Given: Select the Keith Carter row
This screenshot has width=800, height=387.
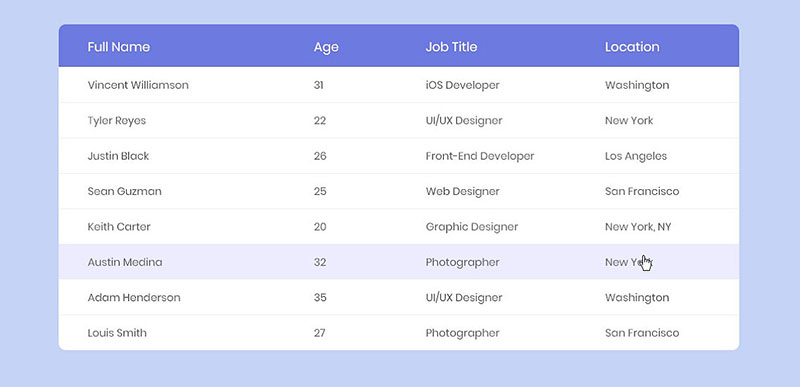Looking at the screenshot, I should point(399,226).
